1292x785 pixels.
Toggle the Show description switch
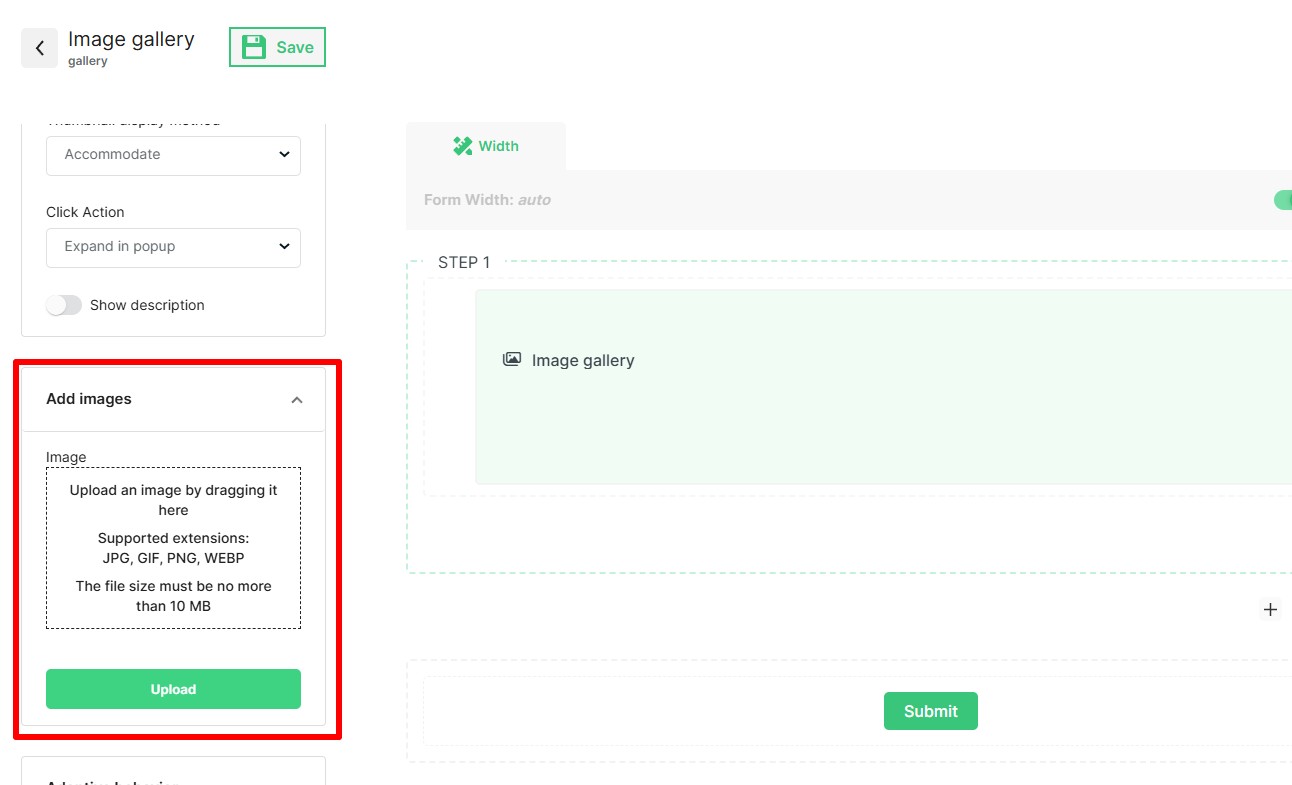pyautogui.click(x=64, y=305)
